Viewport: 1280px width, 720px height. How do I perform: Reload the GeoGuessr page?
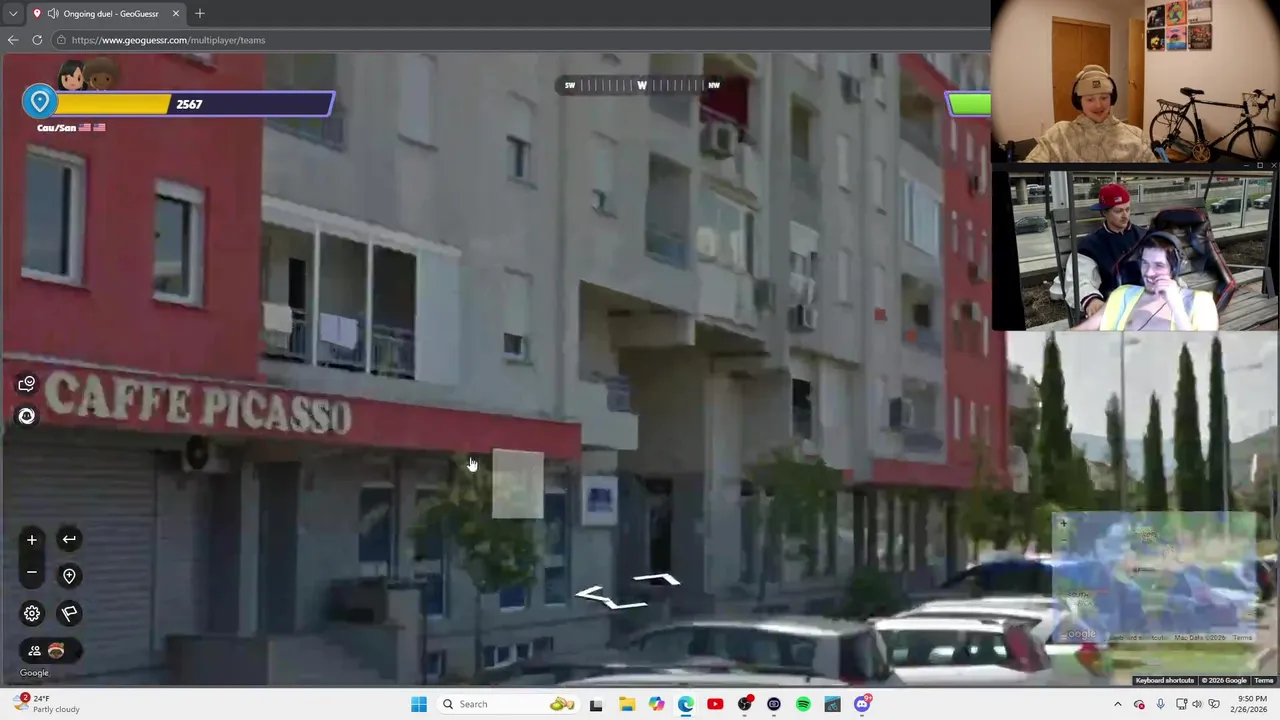point(37,40)
